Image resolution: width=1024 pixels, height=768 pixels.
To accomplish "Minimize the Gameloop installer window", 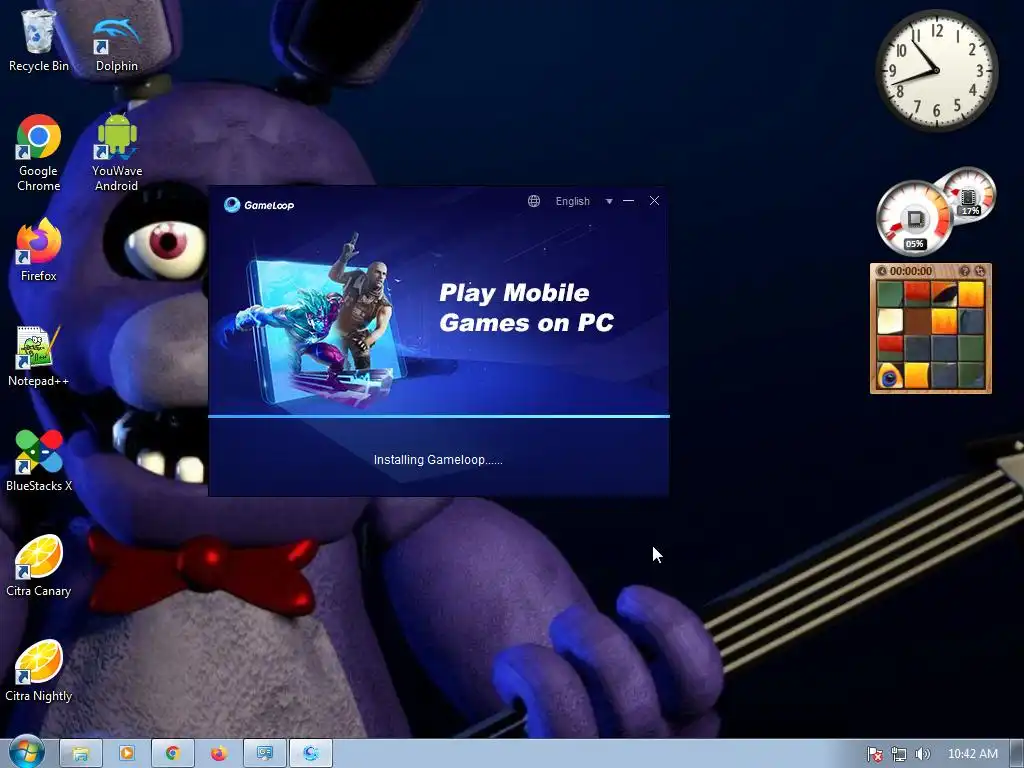I will click(x=628, y=200).
